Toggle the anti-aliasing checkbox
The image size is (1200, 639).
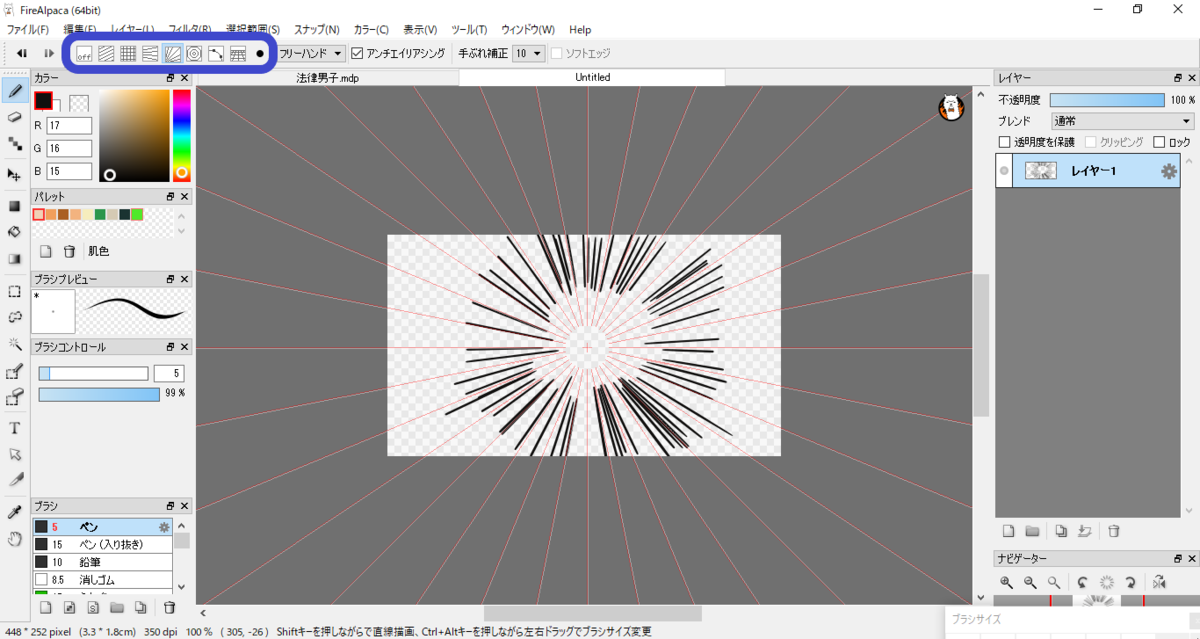click(358, 53)
